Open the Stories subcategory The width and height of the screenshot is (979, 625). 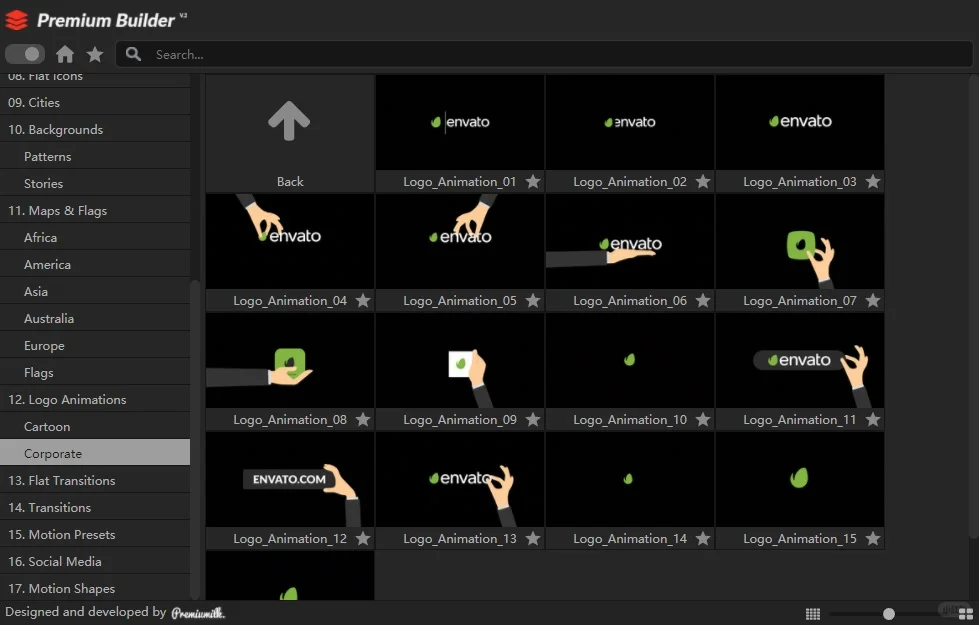coord(95,183)
